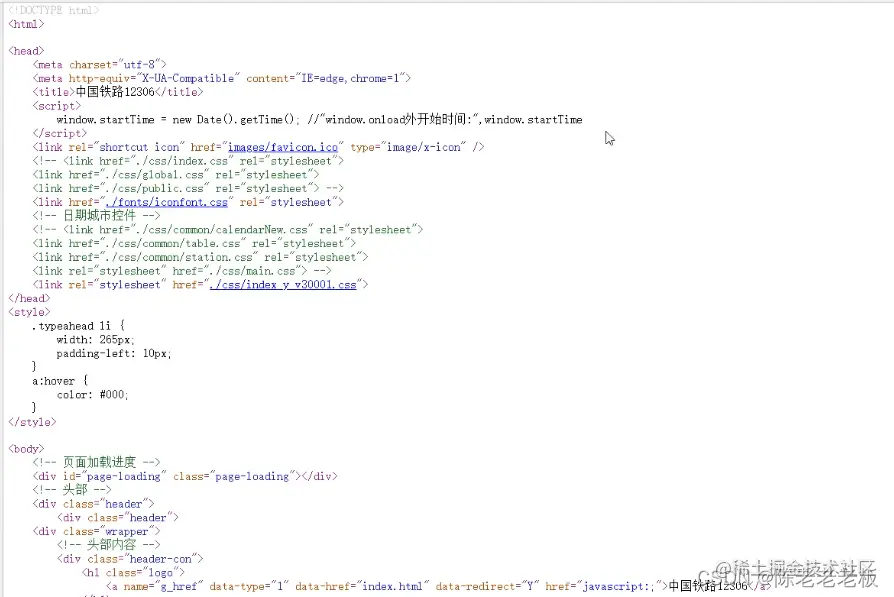This screenshot has width=894, height=597.
Task: Click the 页面加载进度 comment
Action: click(x=96, y=462)
